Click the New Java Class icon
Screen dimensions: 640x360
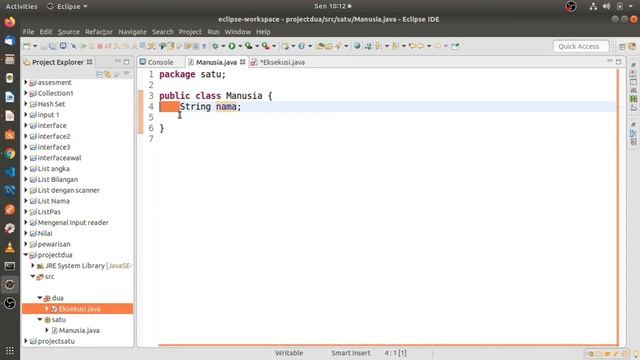click(302, 46)
